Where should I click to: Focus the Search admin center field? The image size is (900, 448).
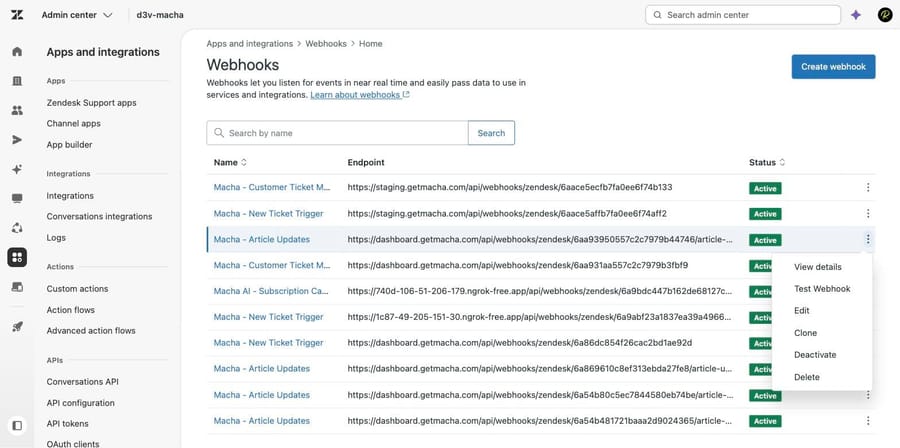[743, 15]
